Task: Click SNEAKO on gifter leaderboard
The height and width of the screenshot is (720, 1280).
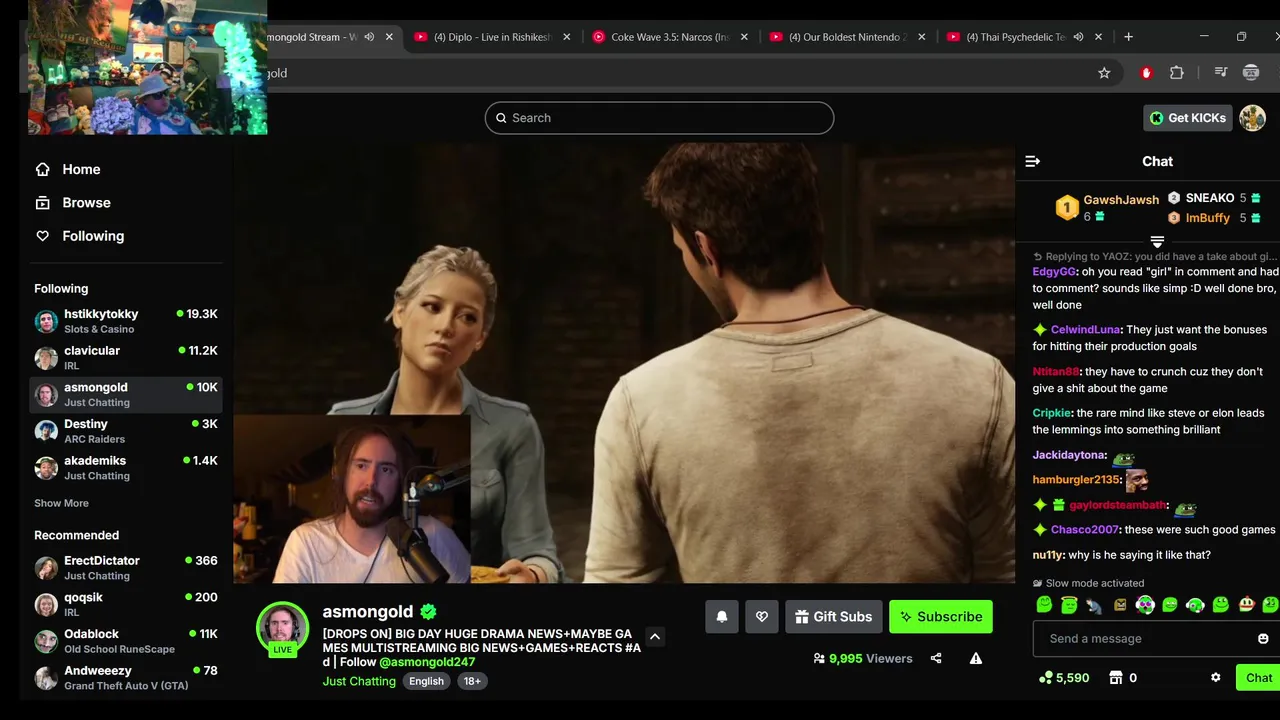Action: pos(1210,198)
